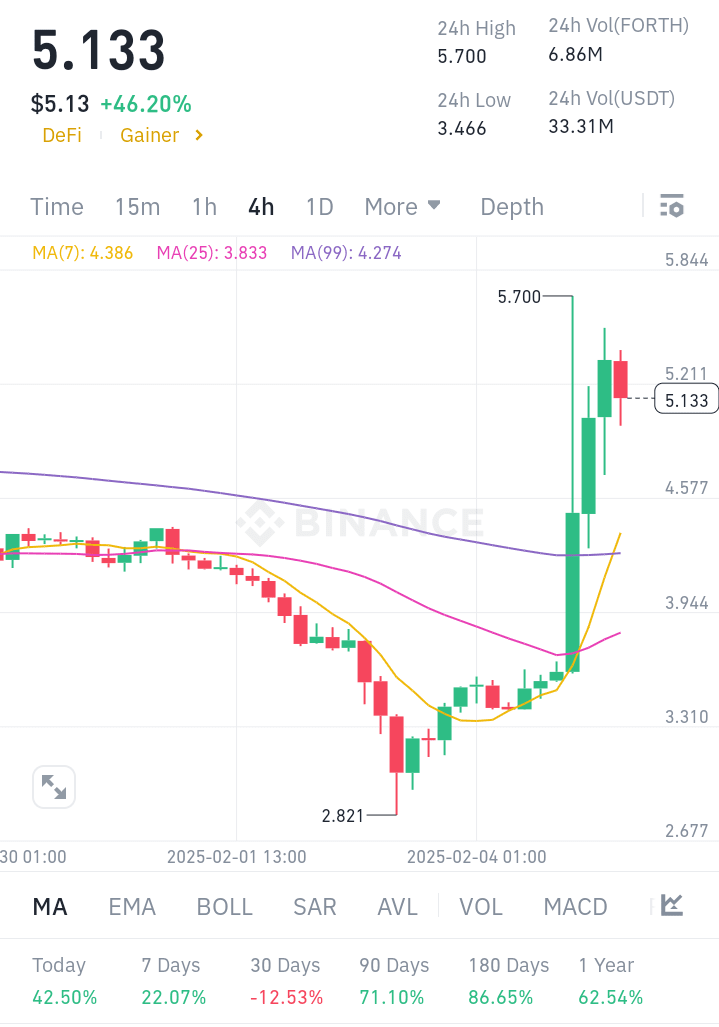The image size is (719, 1027).
Task: Open the Depth chart view
Action: pos(512,207)
